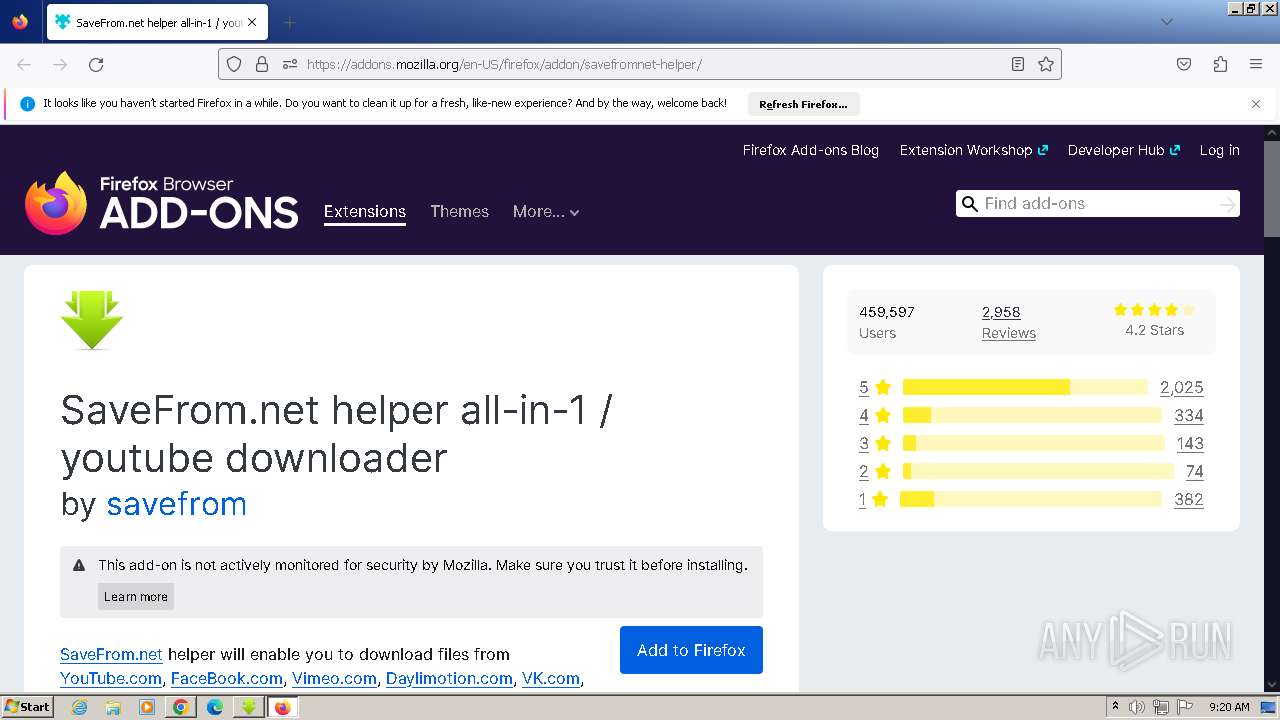Open site permissions icon in address bar
This screenshot has width=1280, height=720.
coord(290,64)
